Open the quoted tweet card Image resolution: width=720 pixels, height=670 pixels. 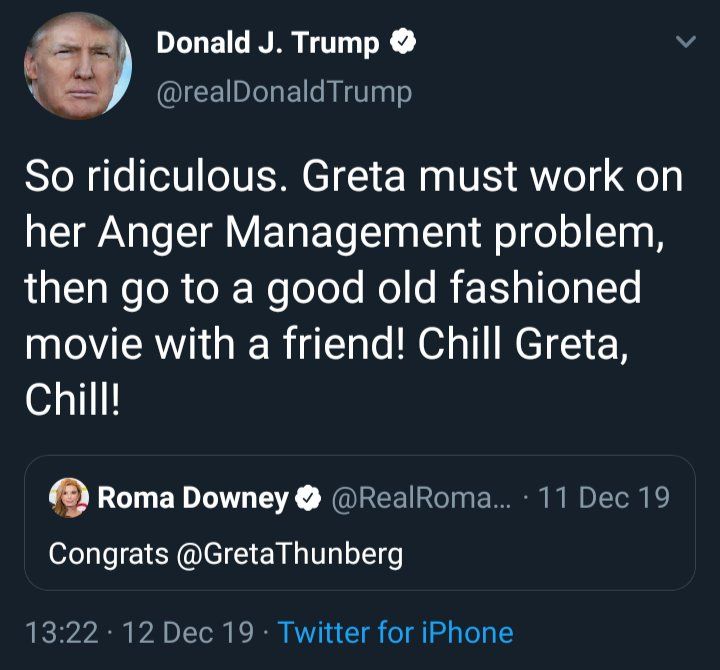360,523
